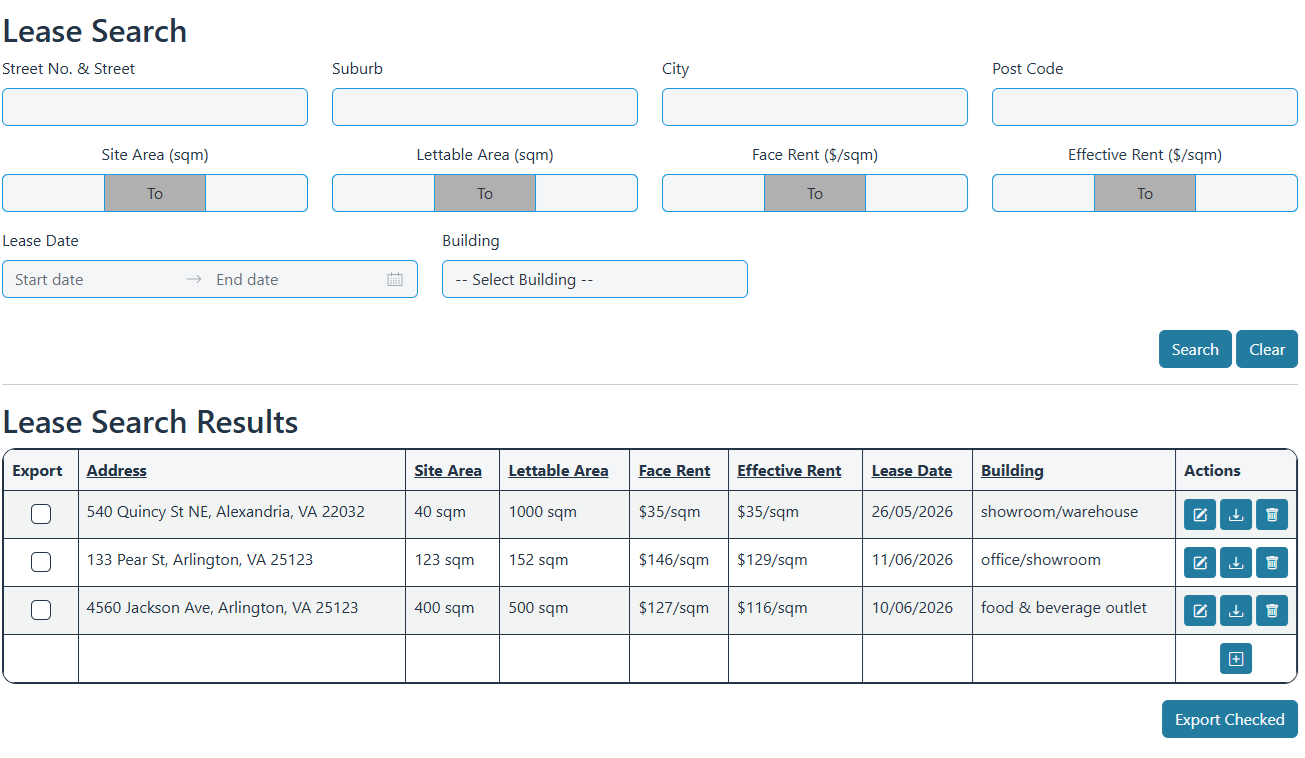Edit the 133 Pear St lease
This screenshot has height=758, width=1305.
(x=1200, y=563)
